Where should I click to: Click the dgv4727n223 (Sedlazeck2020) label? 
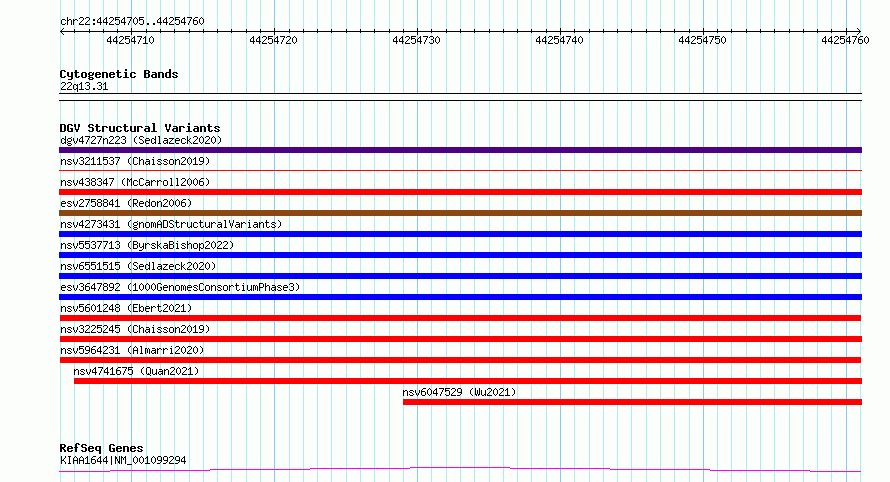click(x=141, y=140)
